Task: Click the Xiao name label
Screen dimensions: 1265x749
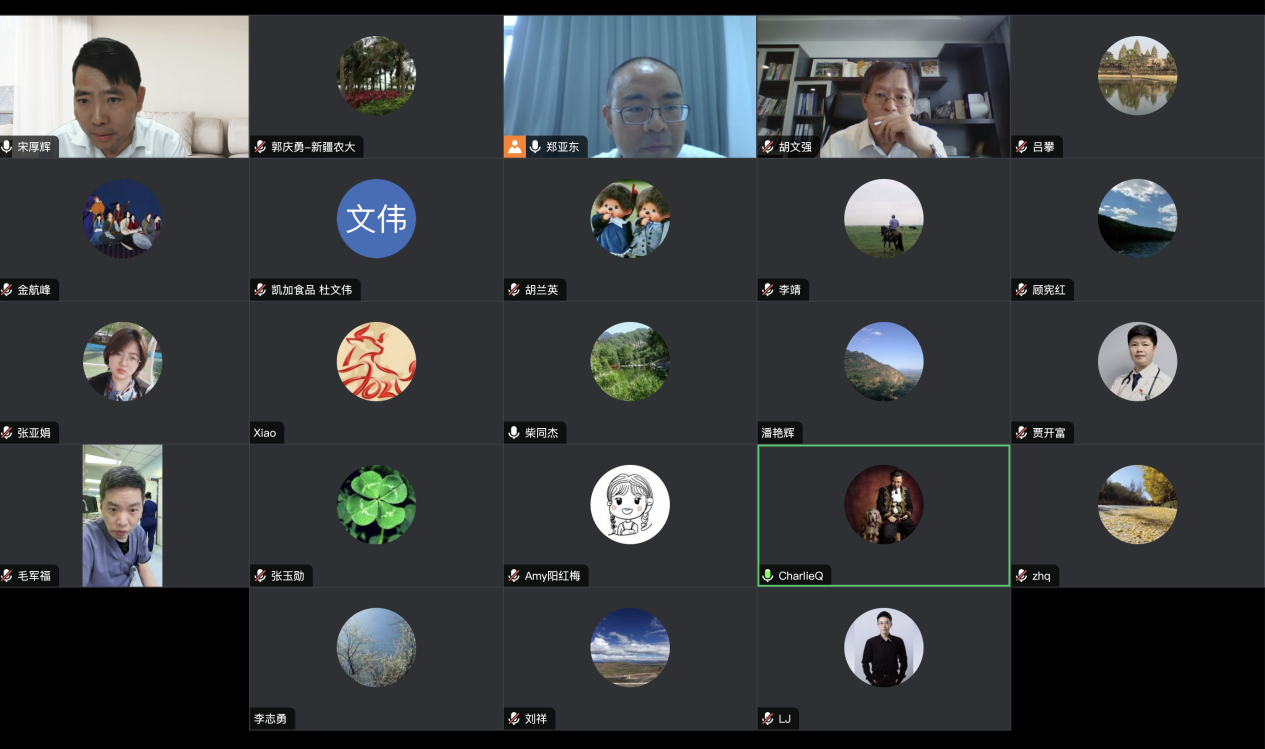Action: pos(265,433)
